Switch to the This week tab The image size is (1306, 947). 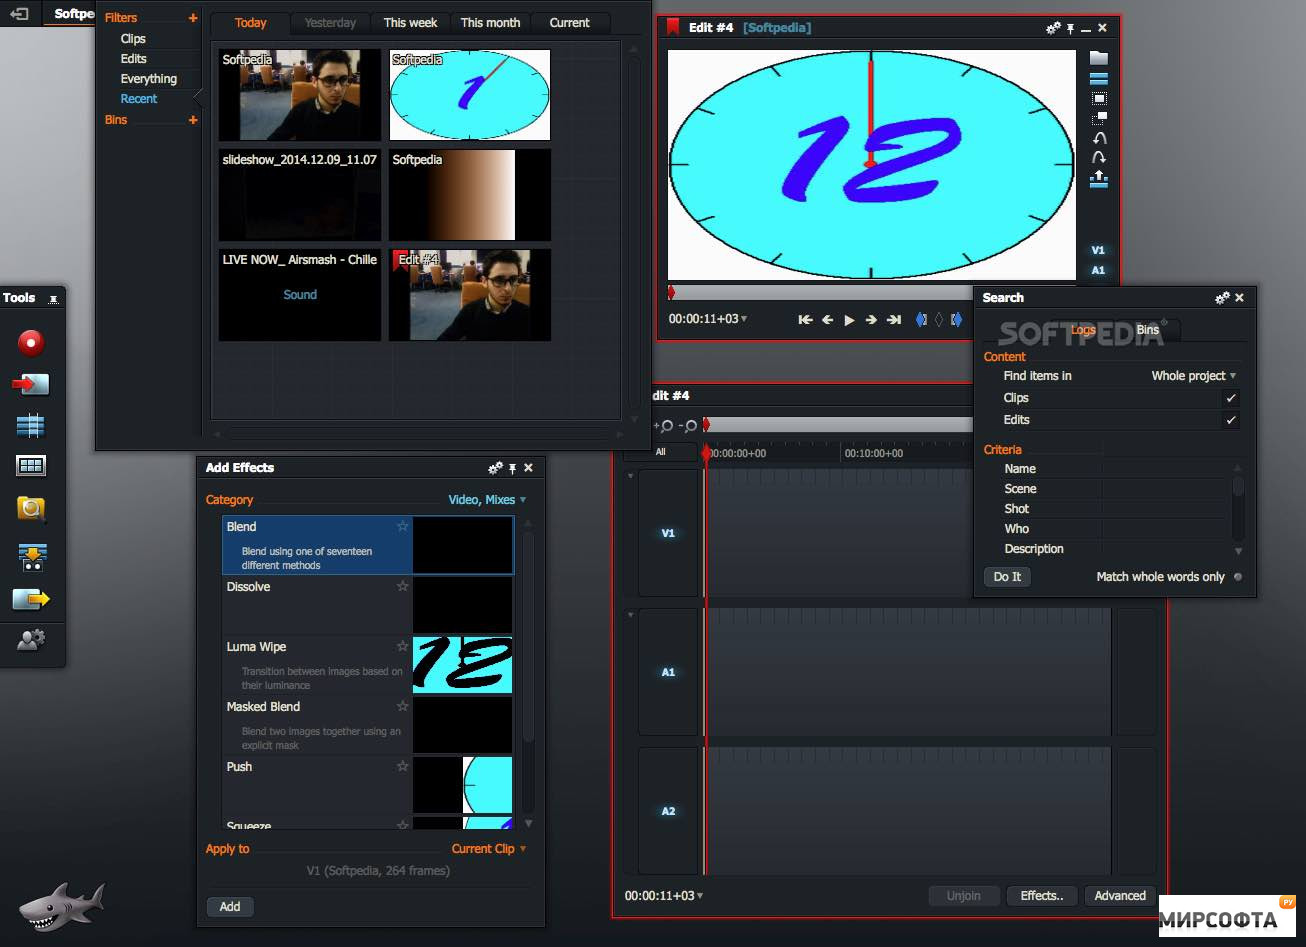coord(410,23)
